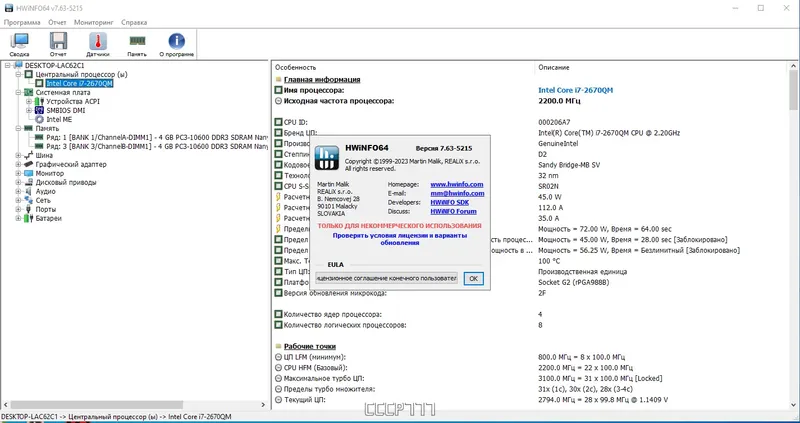Click the green icon beside Имя процессора
The width and height of the screenshot is (800, 423).
pyautogui.click(x=278, y=90)
